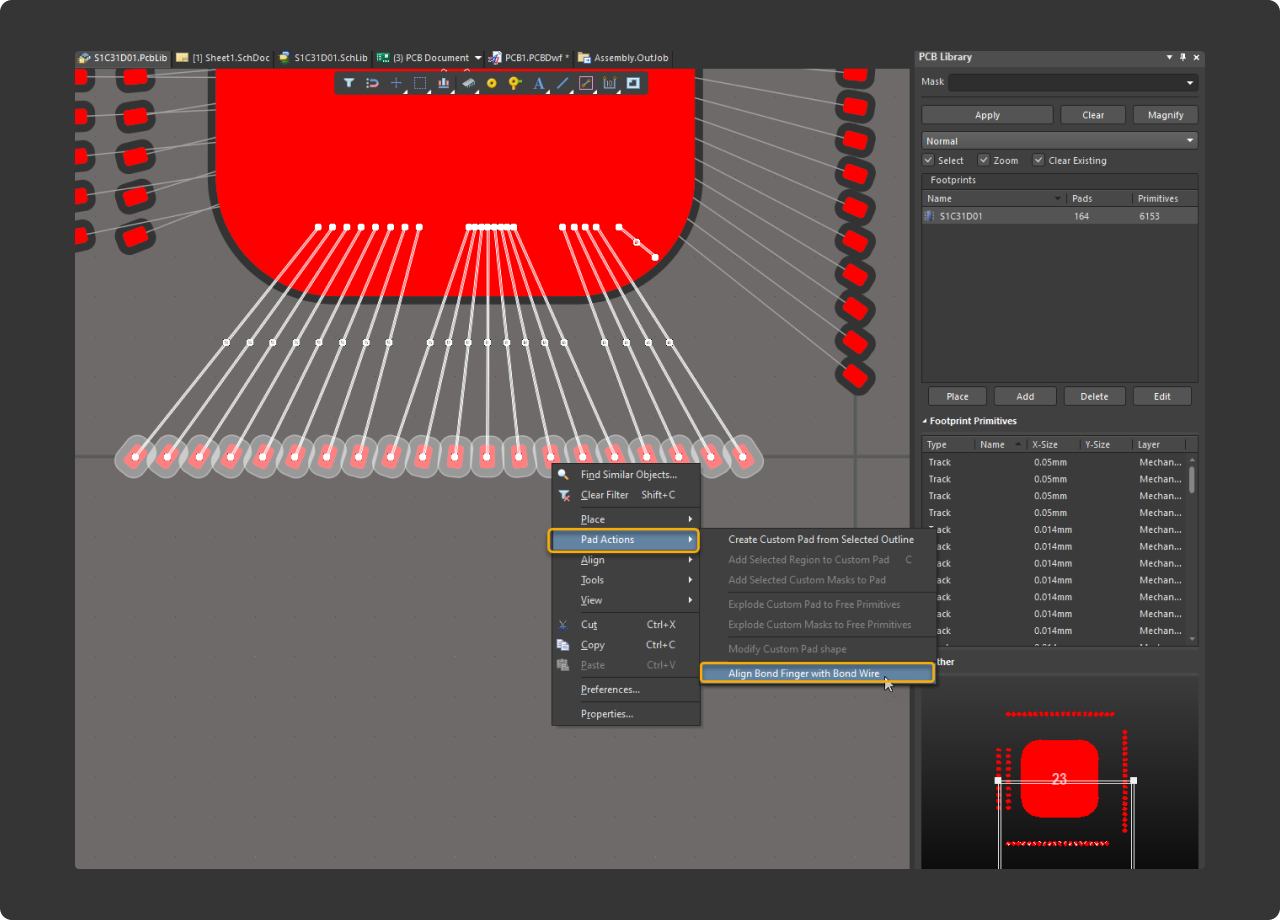
Task: Select the Place Line tool
Action: click(x=562, y=83)
